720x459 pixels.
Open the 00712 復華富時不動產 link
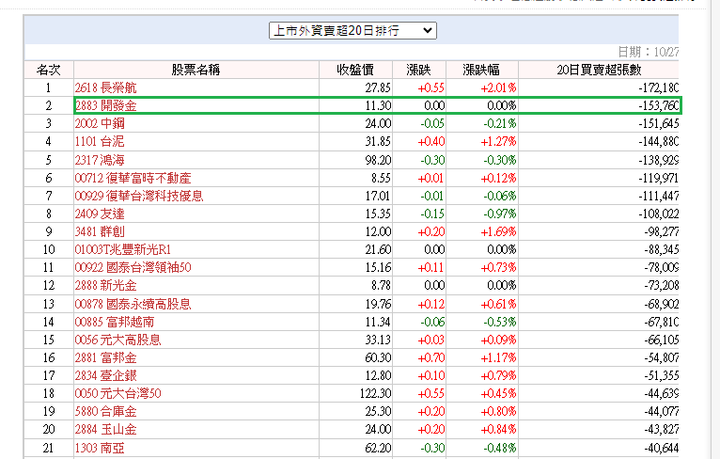133,178
